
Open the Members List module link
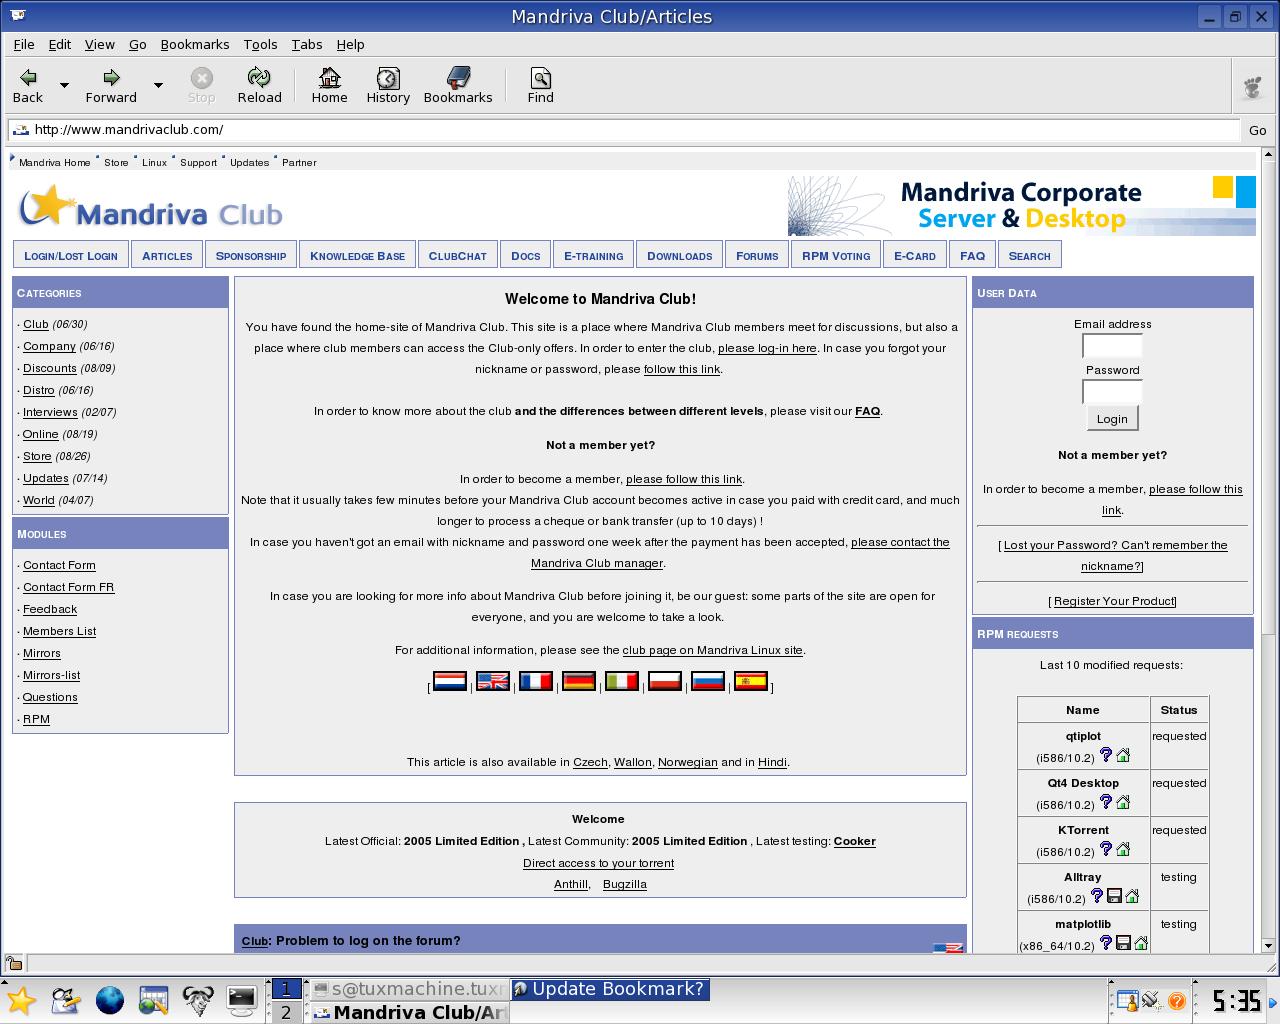60,631
